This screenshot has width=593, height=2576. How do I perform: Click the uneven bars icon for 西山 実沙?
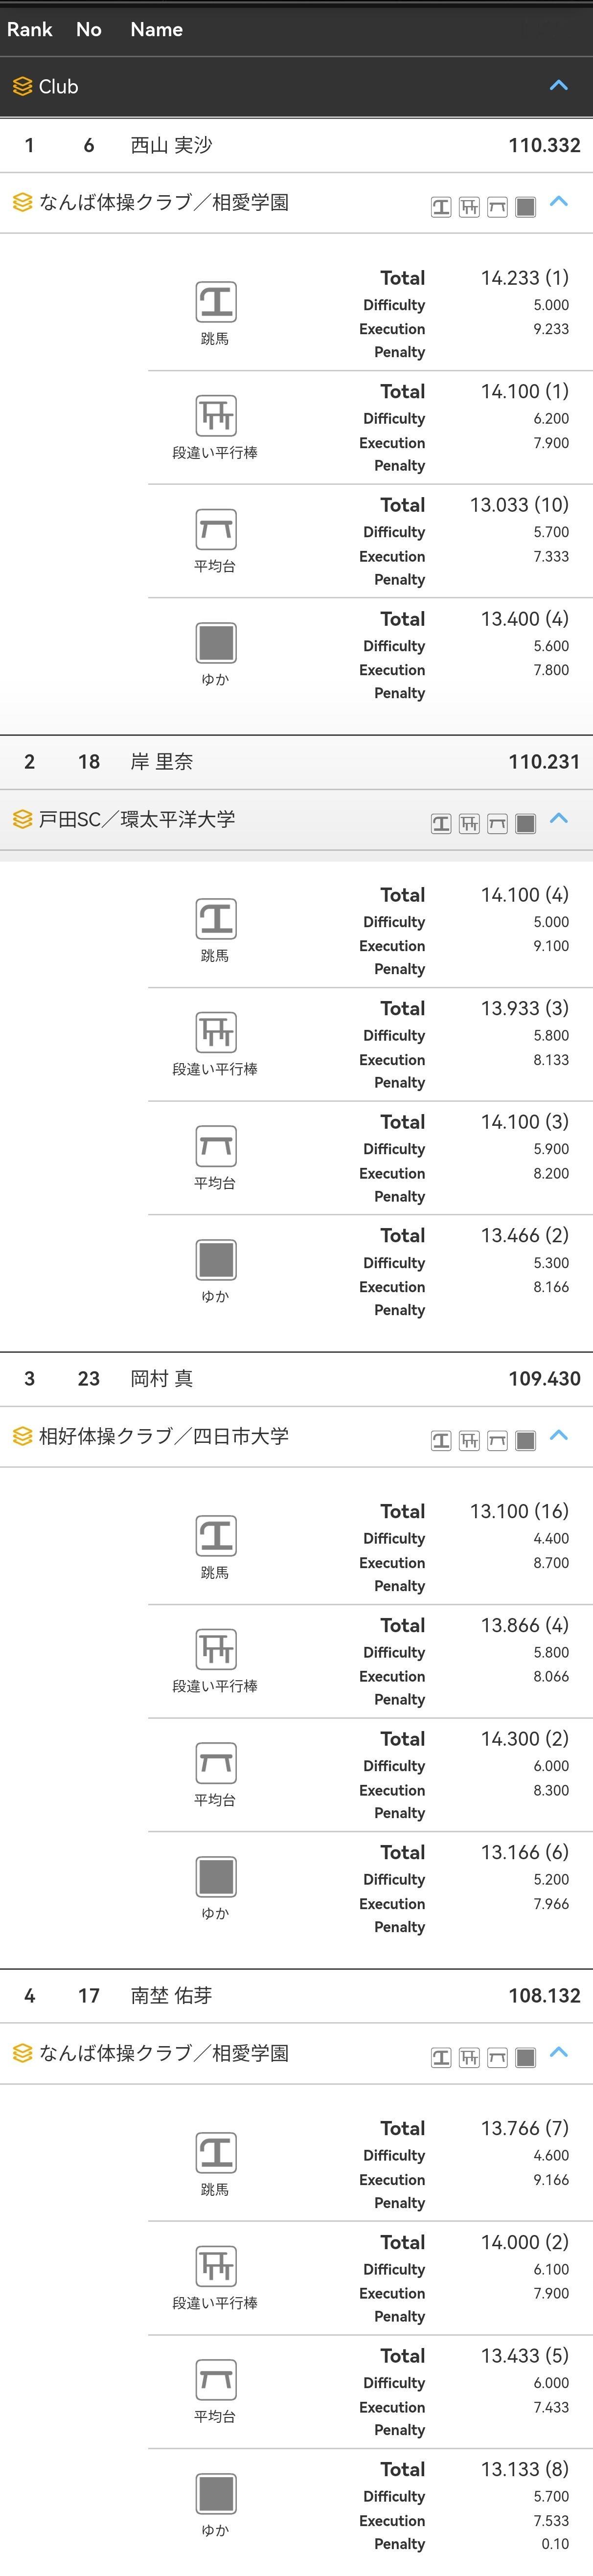tap(215, 415)
